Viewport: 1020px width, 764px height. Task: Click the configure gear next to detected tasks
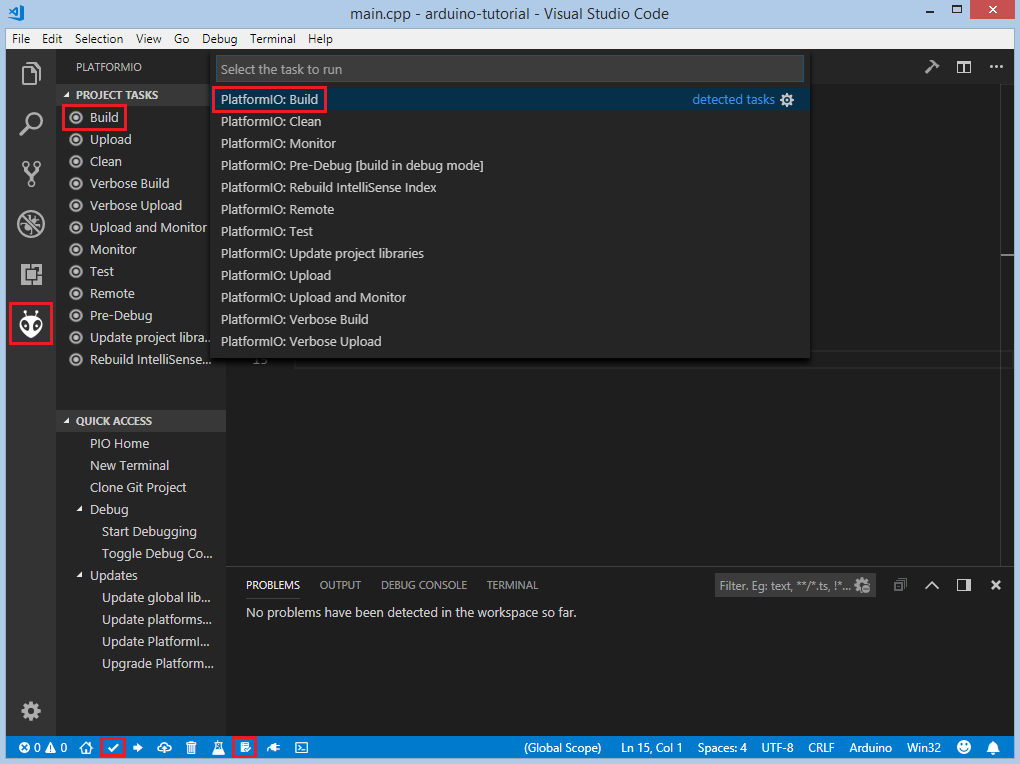tap(787, 100)
